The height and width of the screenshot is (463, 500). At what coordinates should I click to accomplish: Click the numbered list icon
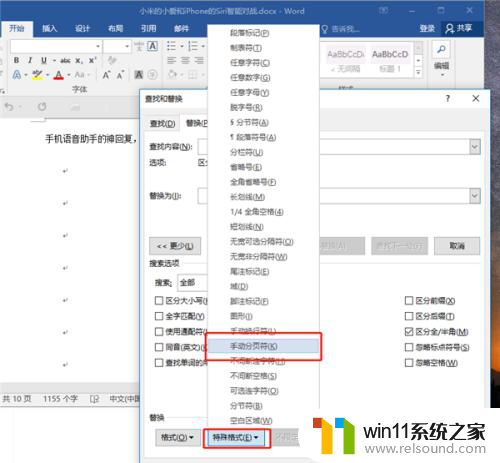[x=193, y=46]
